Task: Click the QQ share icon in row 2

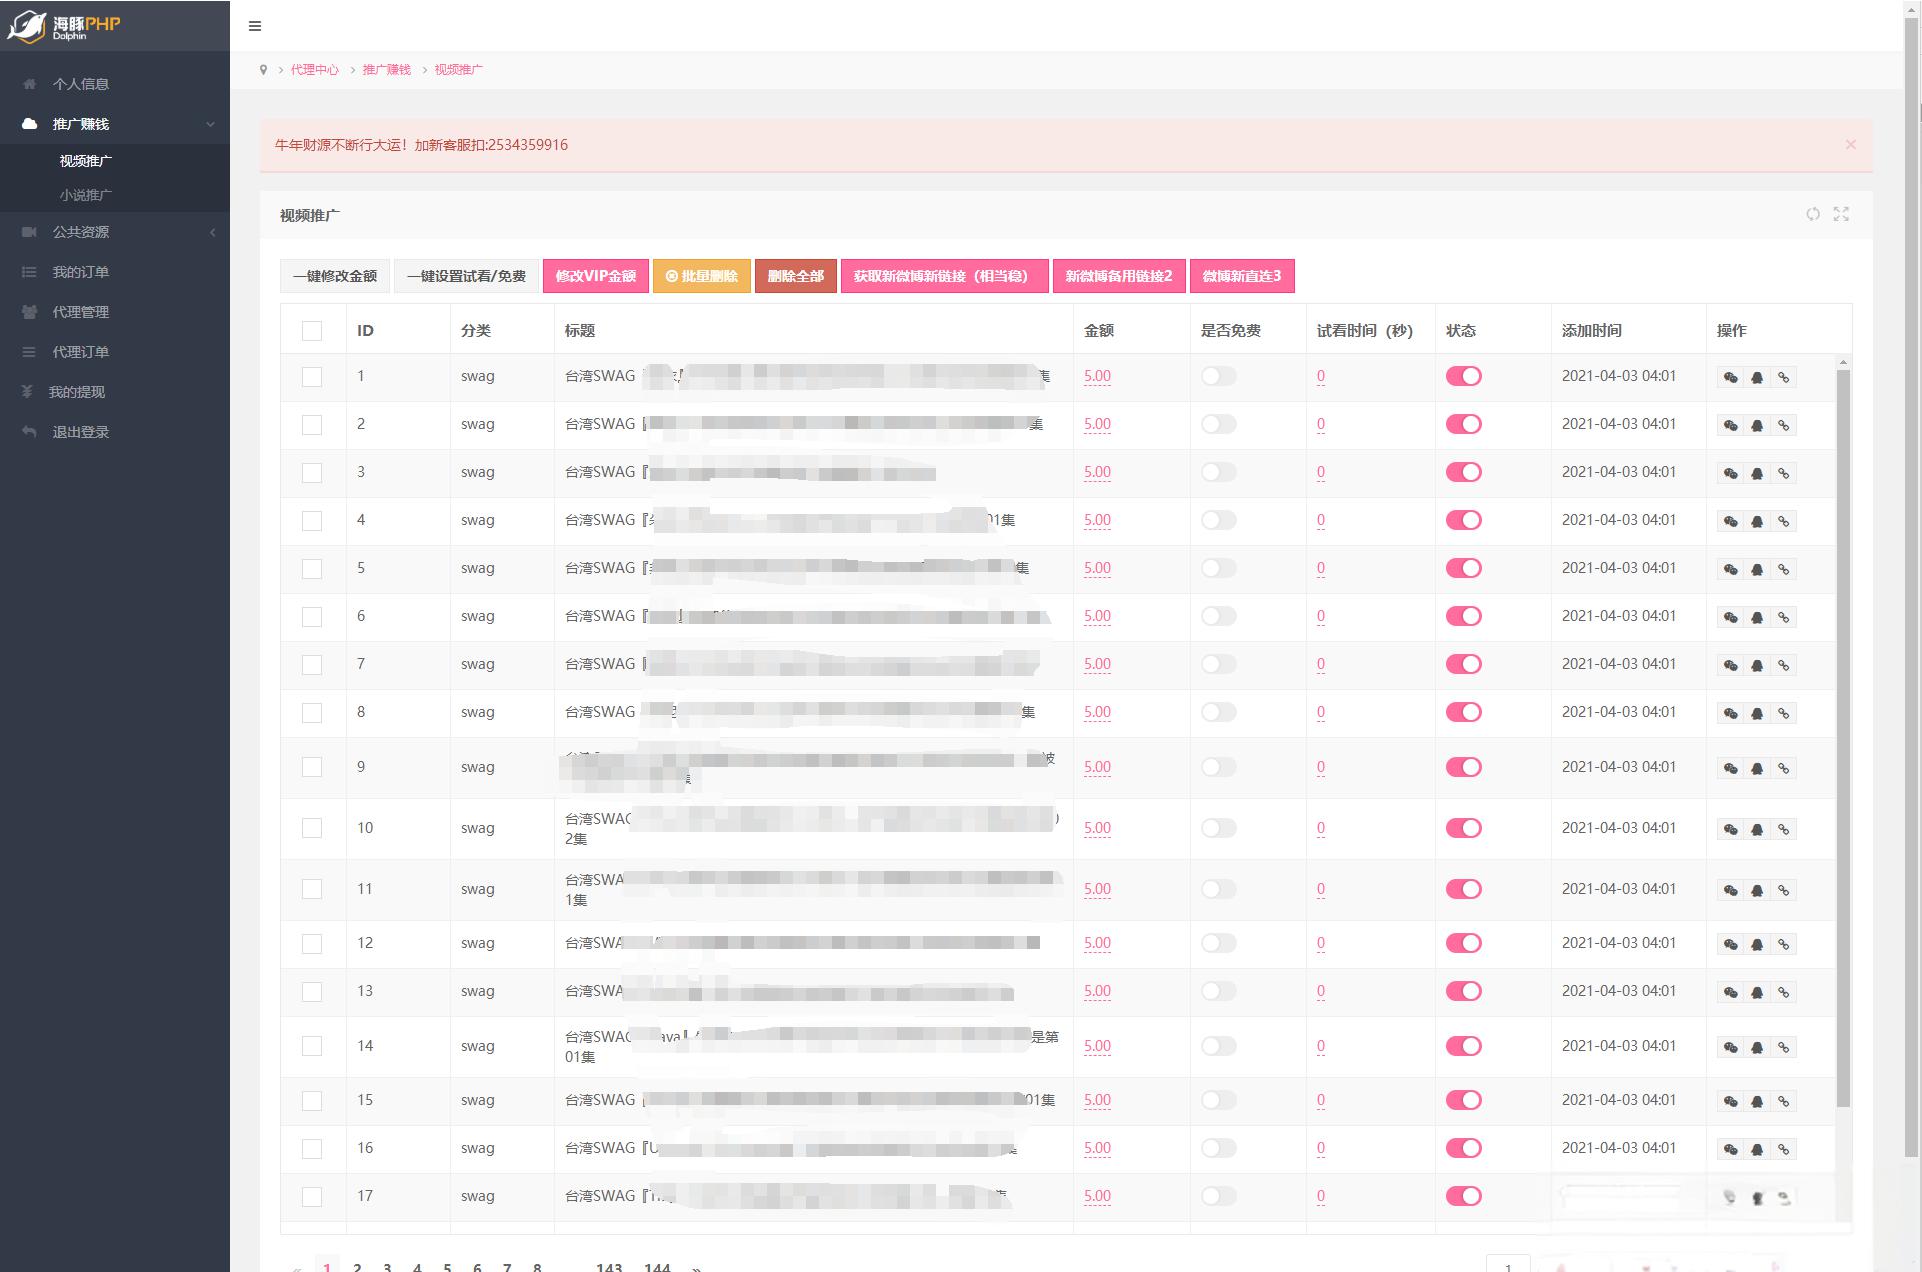Action: [x=1757, y=425]
